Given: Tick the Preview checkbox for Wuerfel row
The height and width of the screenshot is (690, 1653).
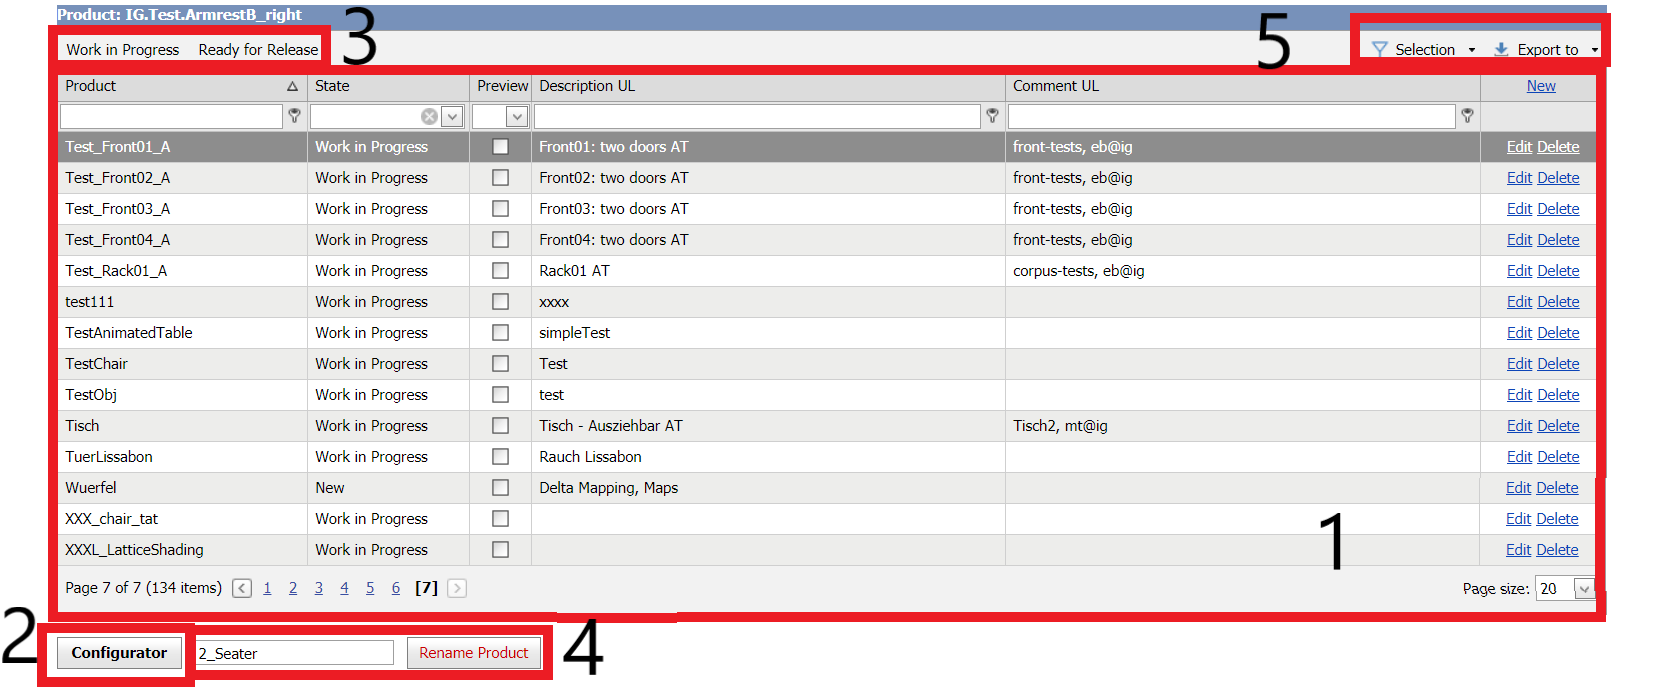Looking at the screenshot, I should (500, 488).
